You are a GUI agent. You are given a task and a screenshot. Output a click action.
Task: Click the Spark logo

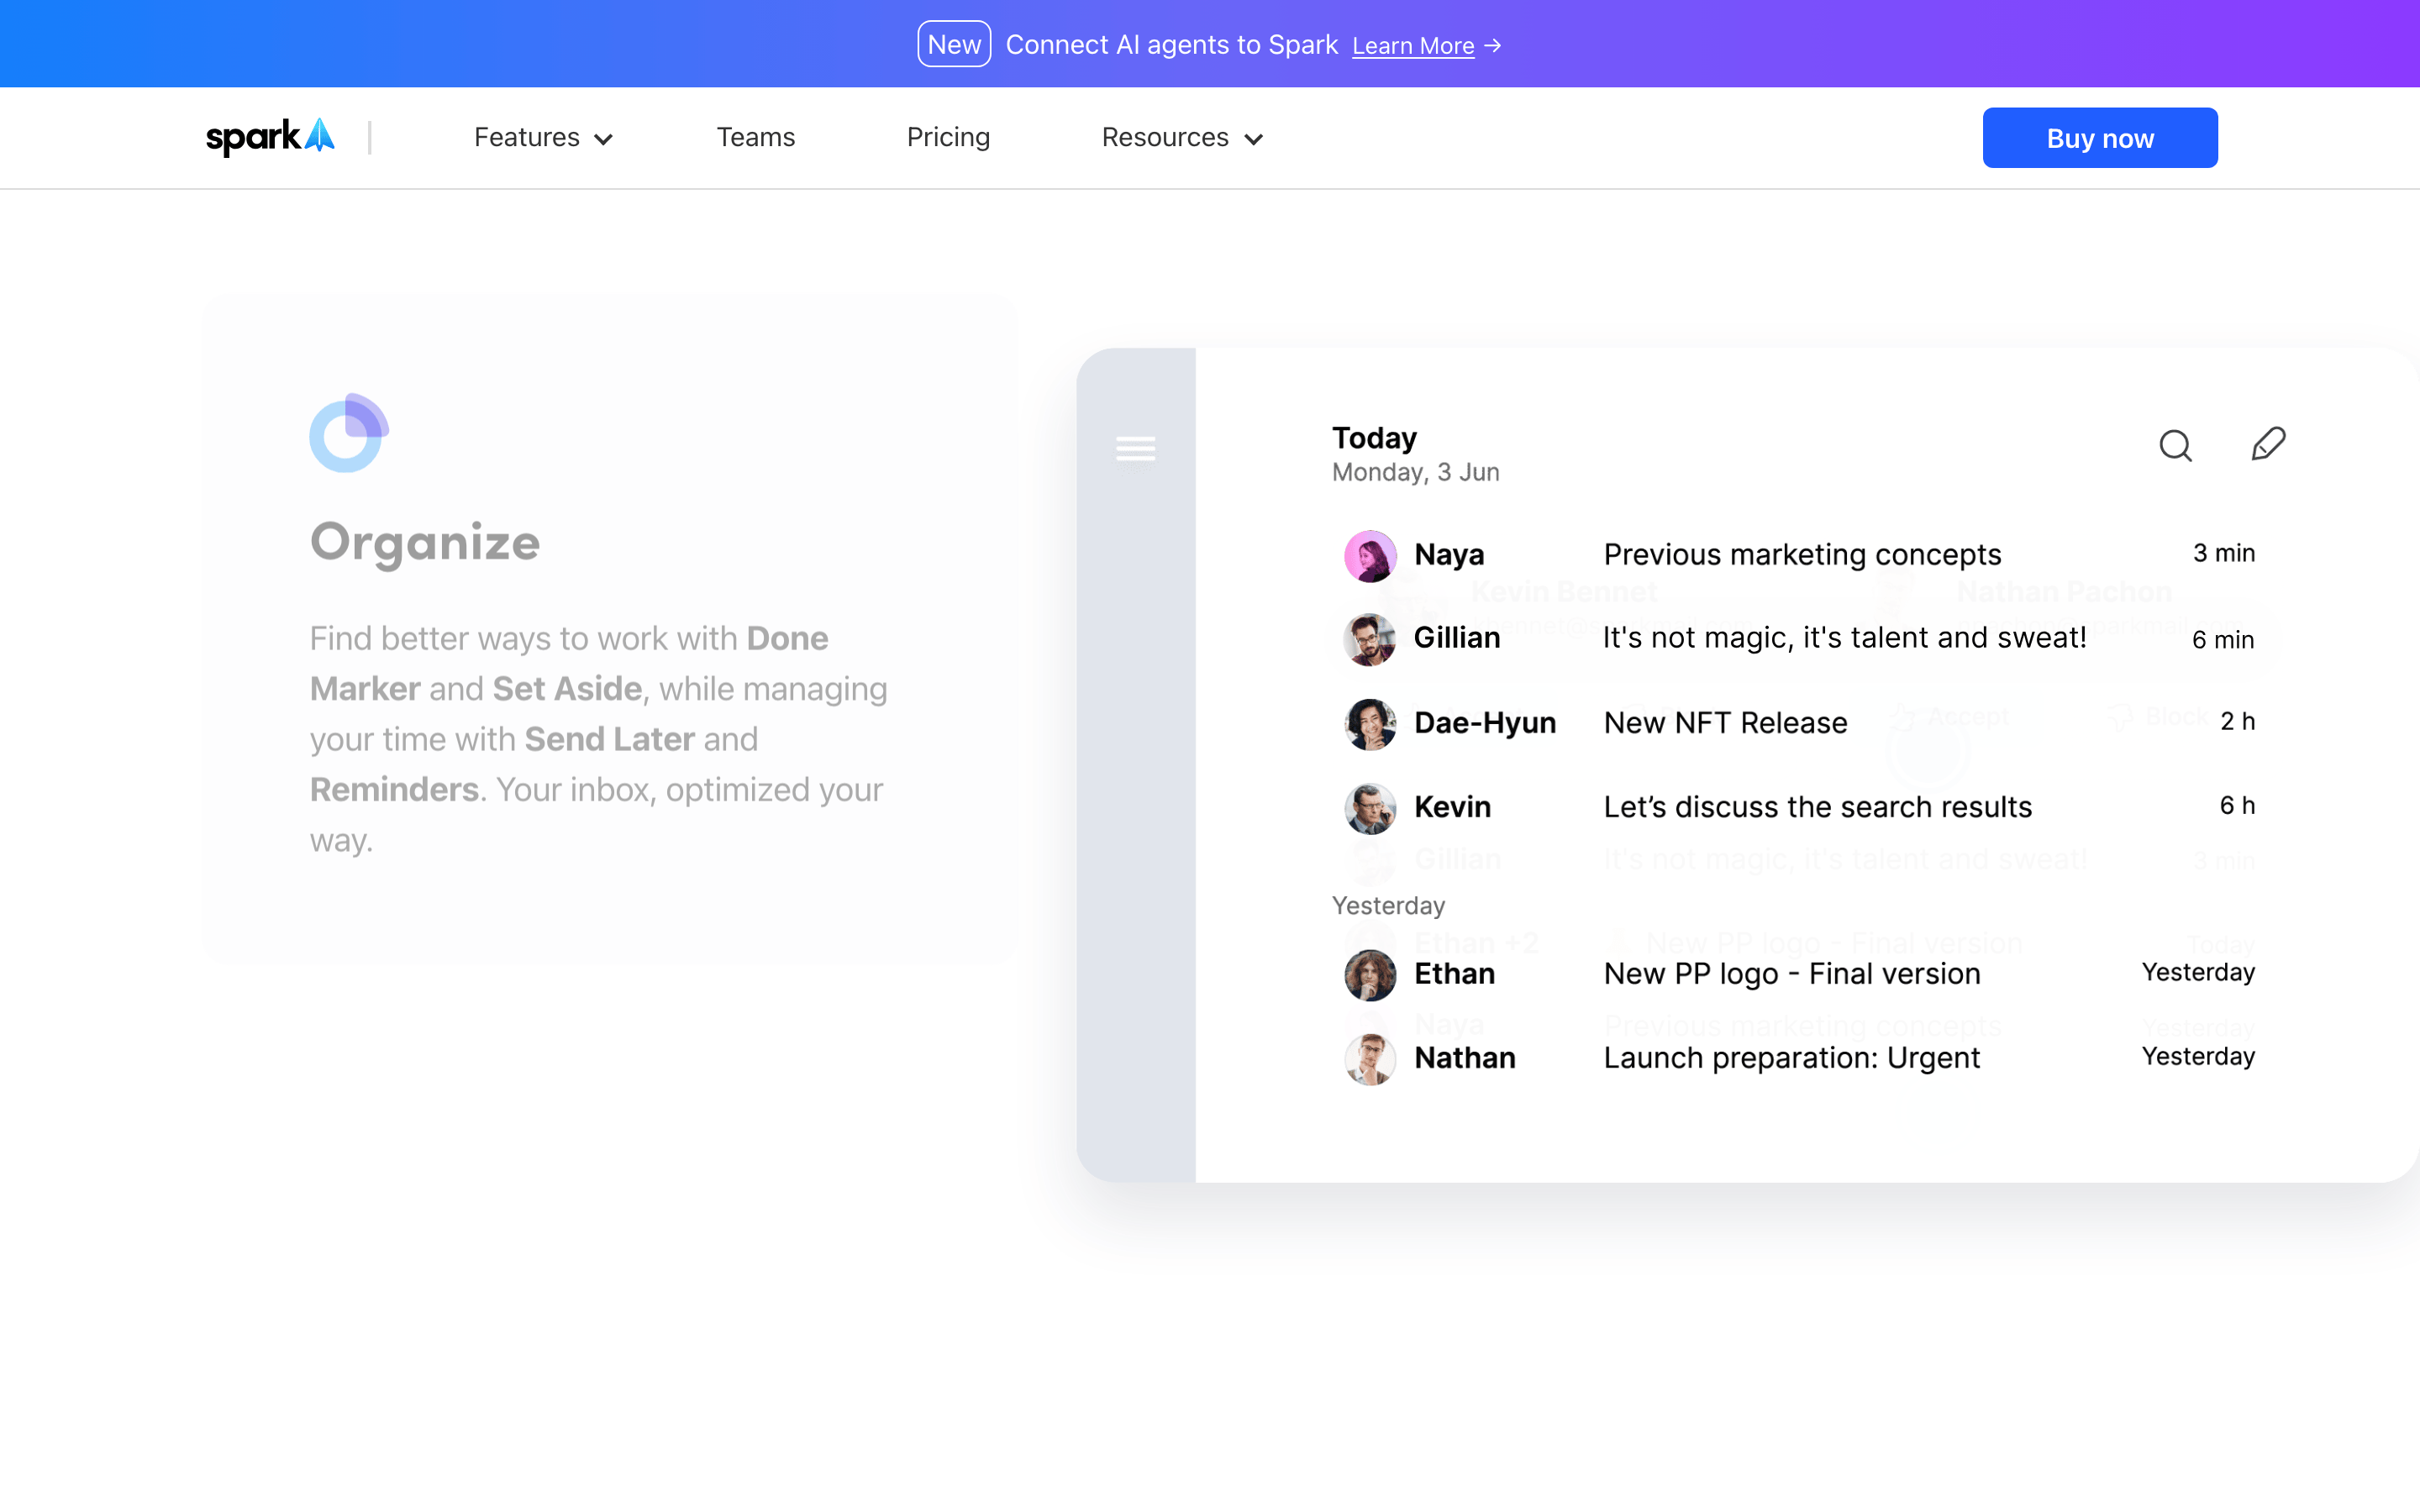pos(270,137)
